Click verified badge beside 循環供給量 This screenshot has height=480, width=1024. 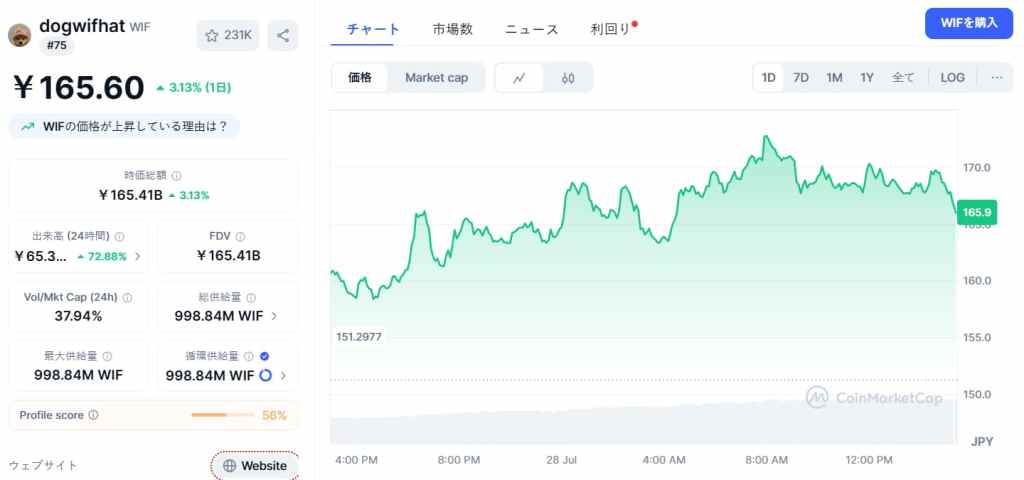tap(264, 356)
